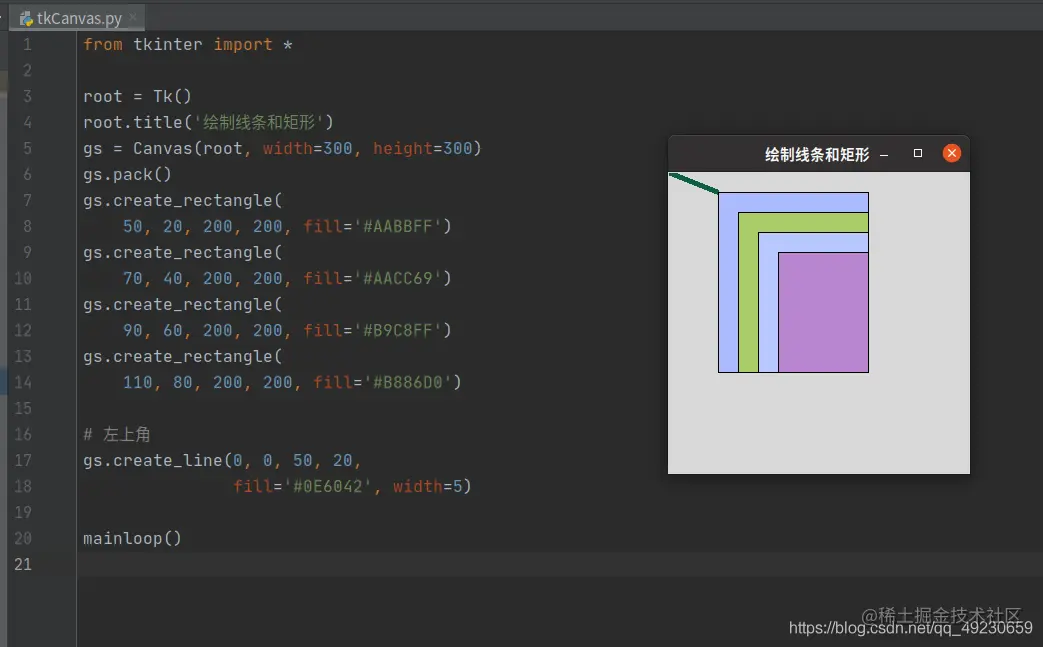Click the fill='#0E6042', width=5) line
The height and width of the screenshot is (647, 1043).
point(352,486)
